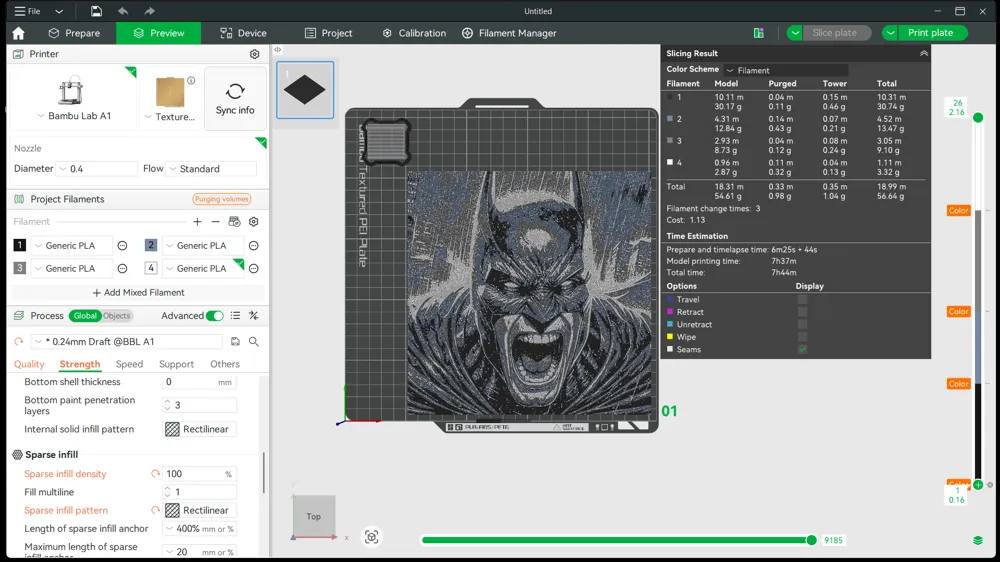This screenshot has width=1000, height=562.
Task: Open the Color Scheme Filament dropdown
Action: 786,70
